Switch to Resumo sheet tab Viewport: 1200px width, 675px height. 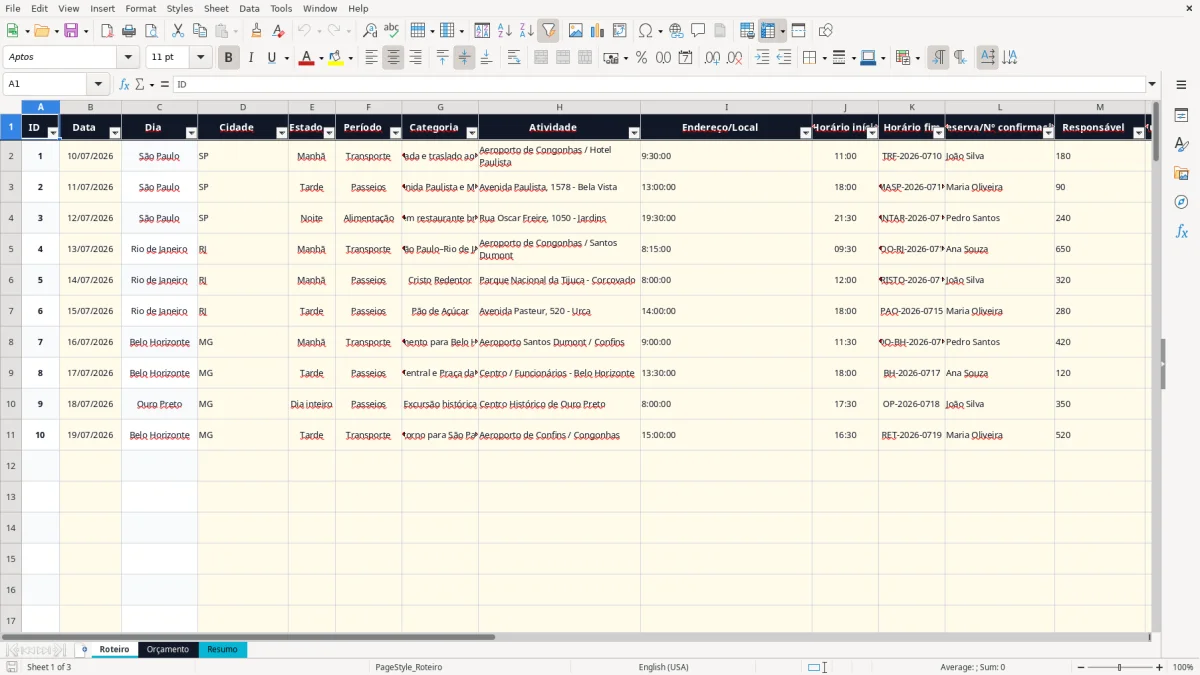coord(222,650)
